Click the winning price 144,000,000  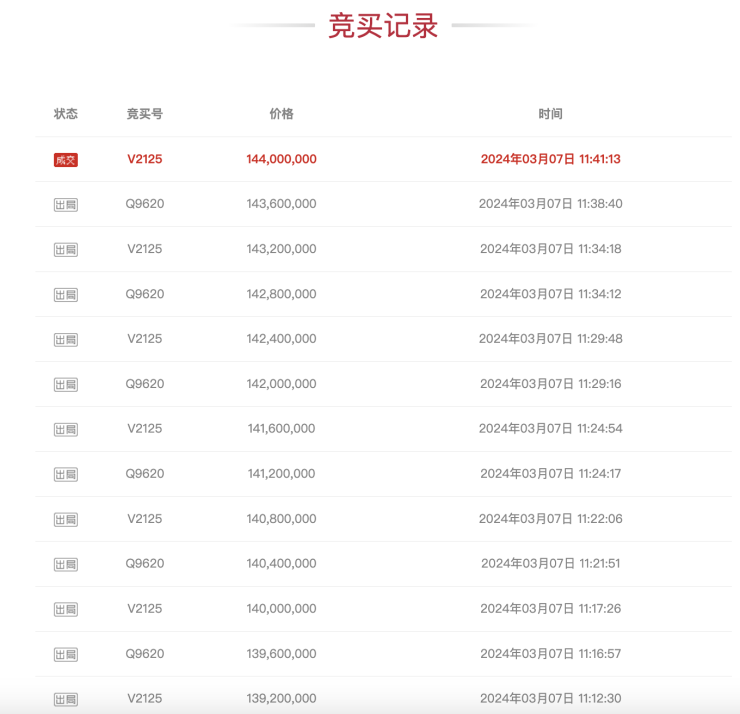(281, 159)
